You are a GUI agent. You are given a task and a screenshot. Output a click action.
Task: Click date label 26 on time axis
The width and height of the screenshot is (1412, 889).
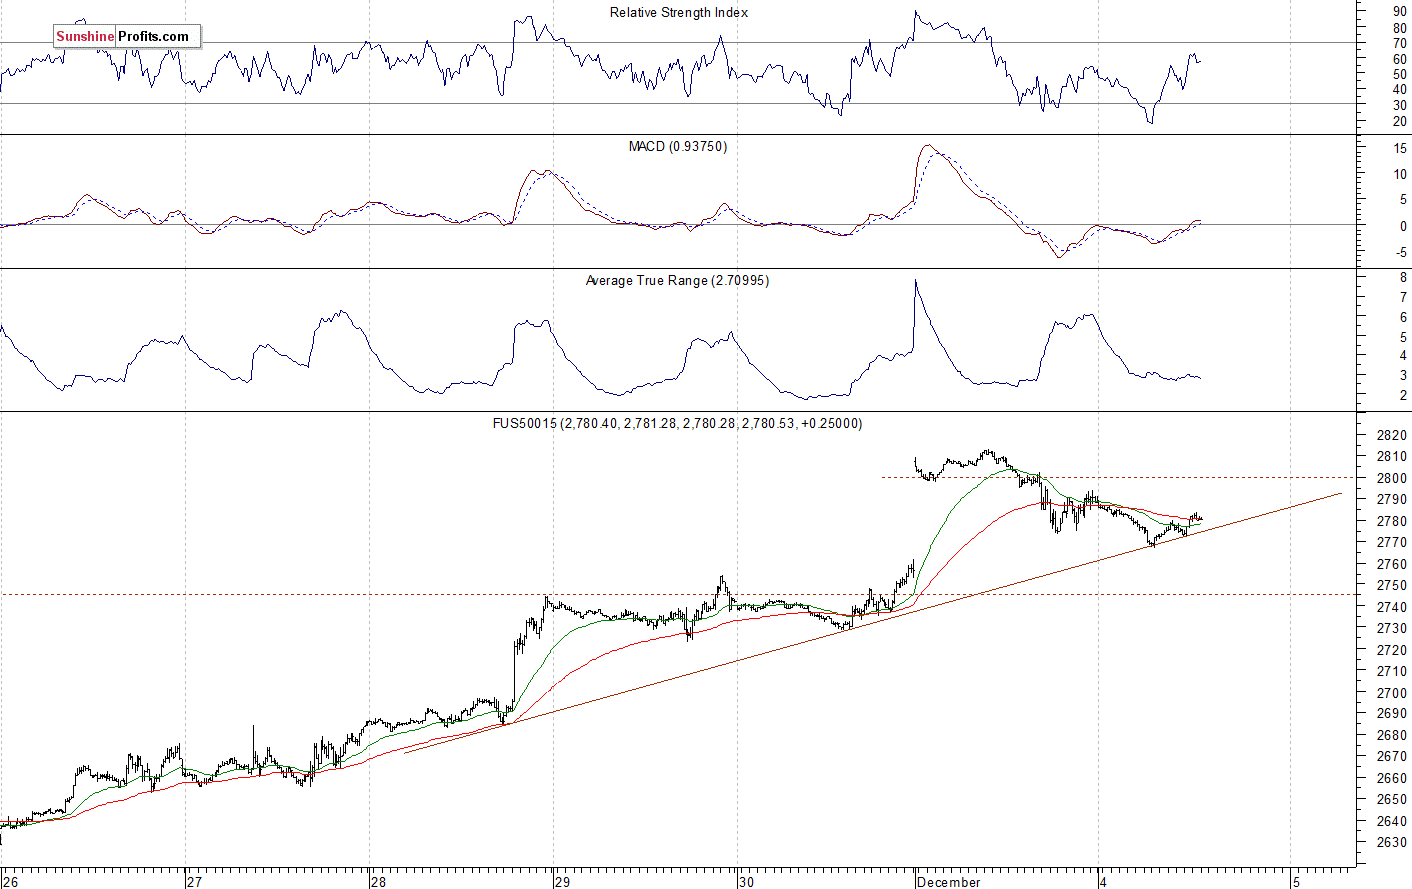point(9,882)
